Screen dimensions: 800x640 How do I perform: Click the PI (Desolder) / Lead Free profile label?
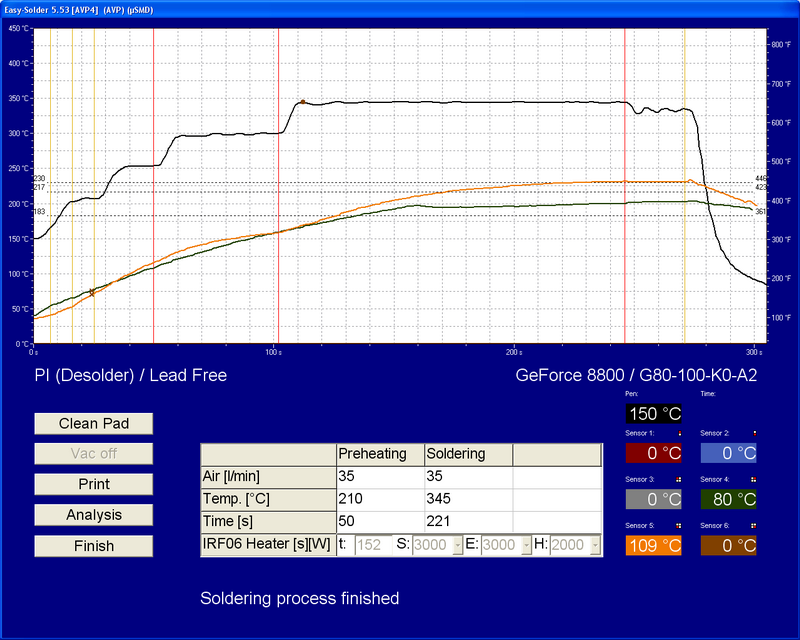(131, 376)
